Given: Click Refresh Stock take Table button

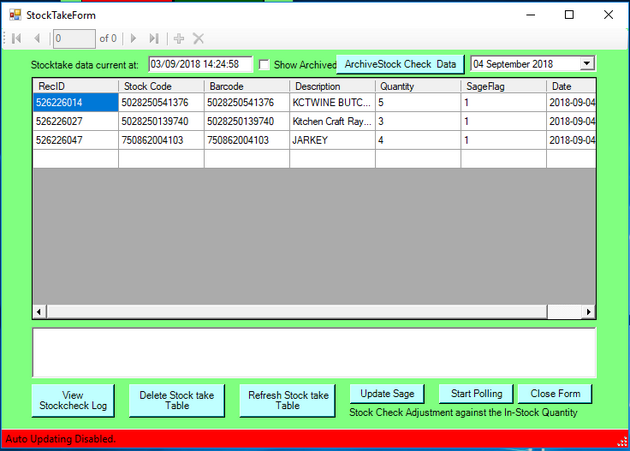Looking at the screenshot, I should [x=288, y=400].
